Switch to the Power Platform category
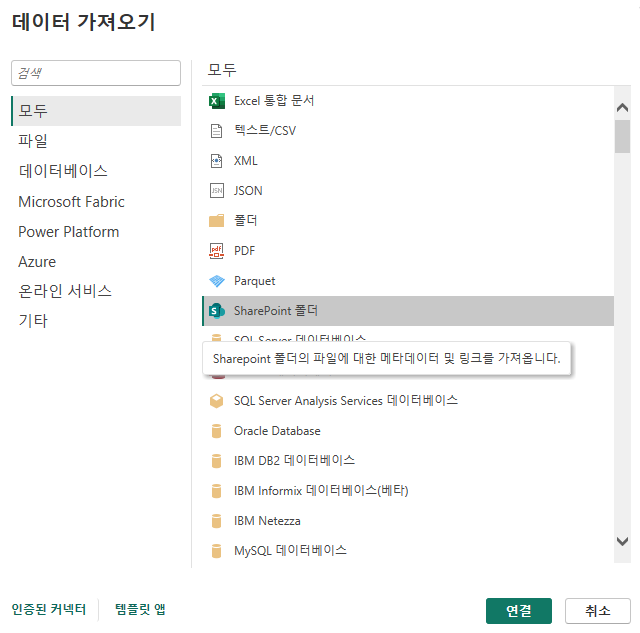The width and height of the screenshot is (640, 633). click(69, 232)
